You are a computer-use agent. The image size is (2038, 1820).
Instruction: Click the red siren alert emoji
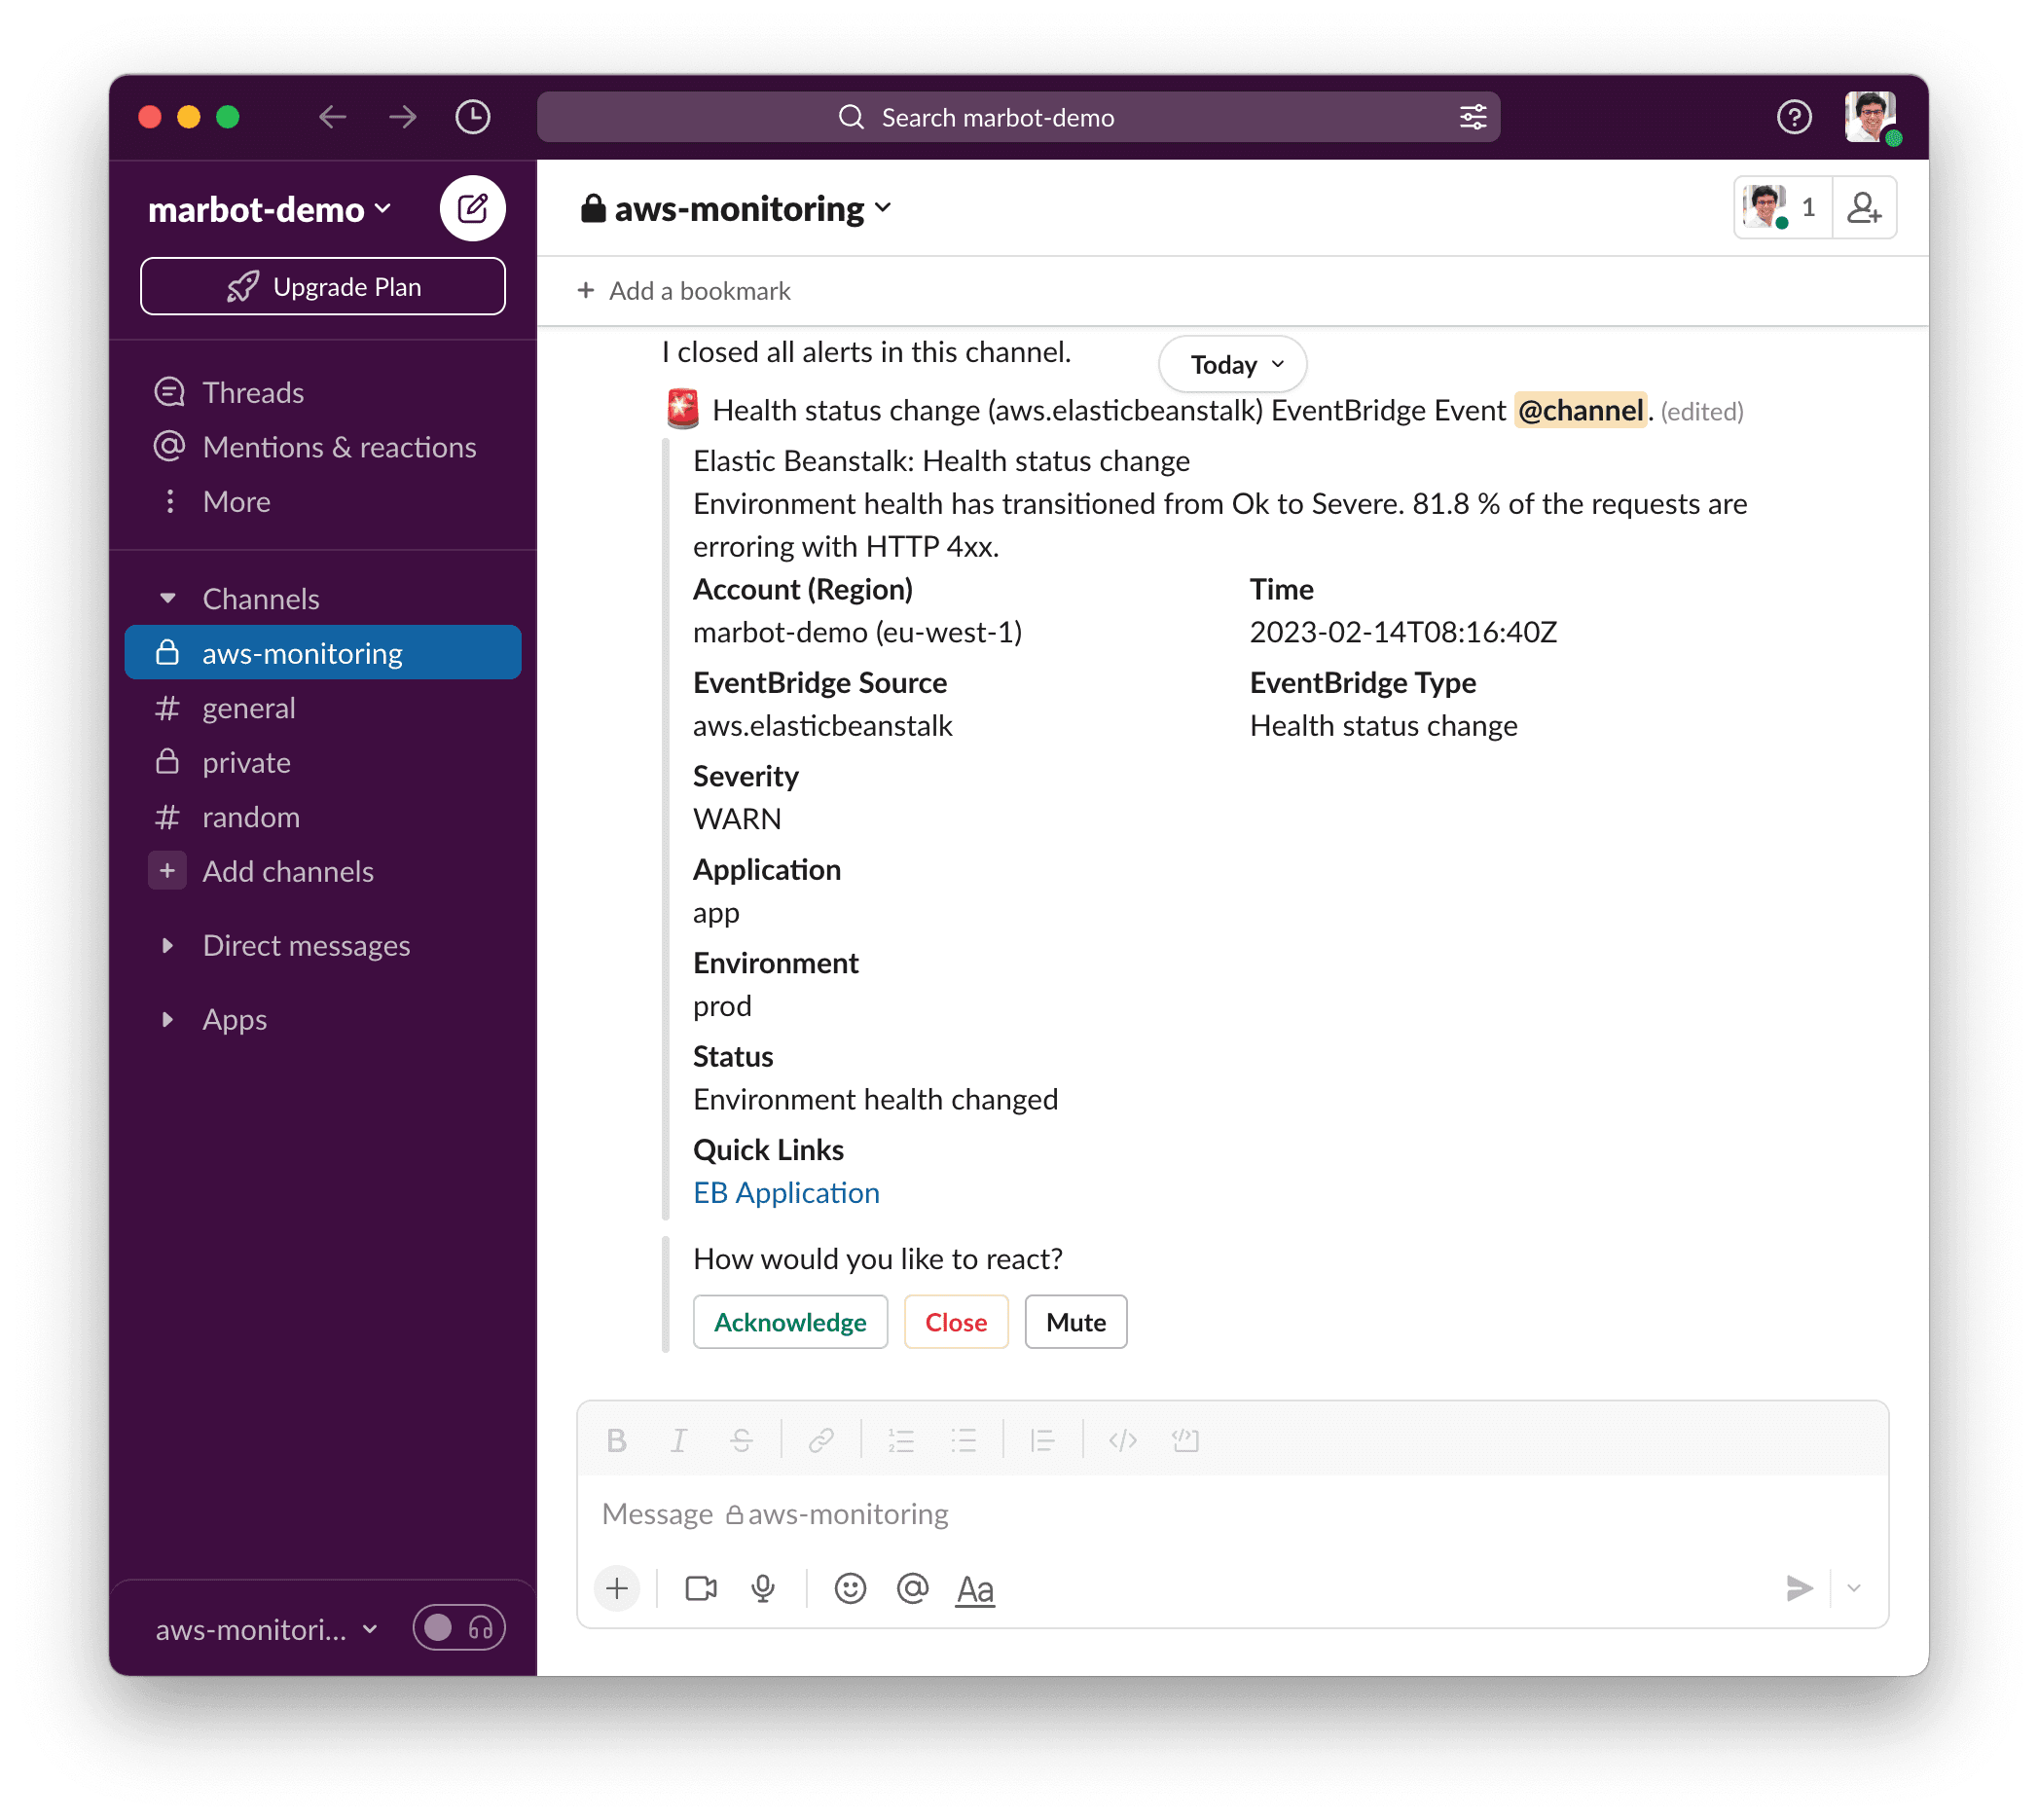click(683, 409)
